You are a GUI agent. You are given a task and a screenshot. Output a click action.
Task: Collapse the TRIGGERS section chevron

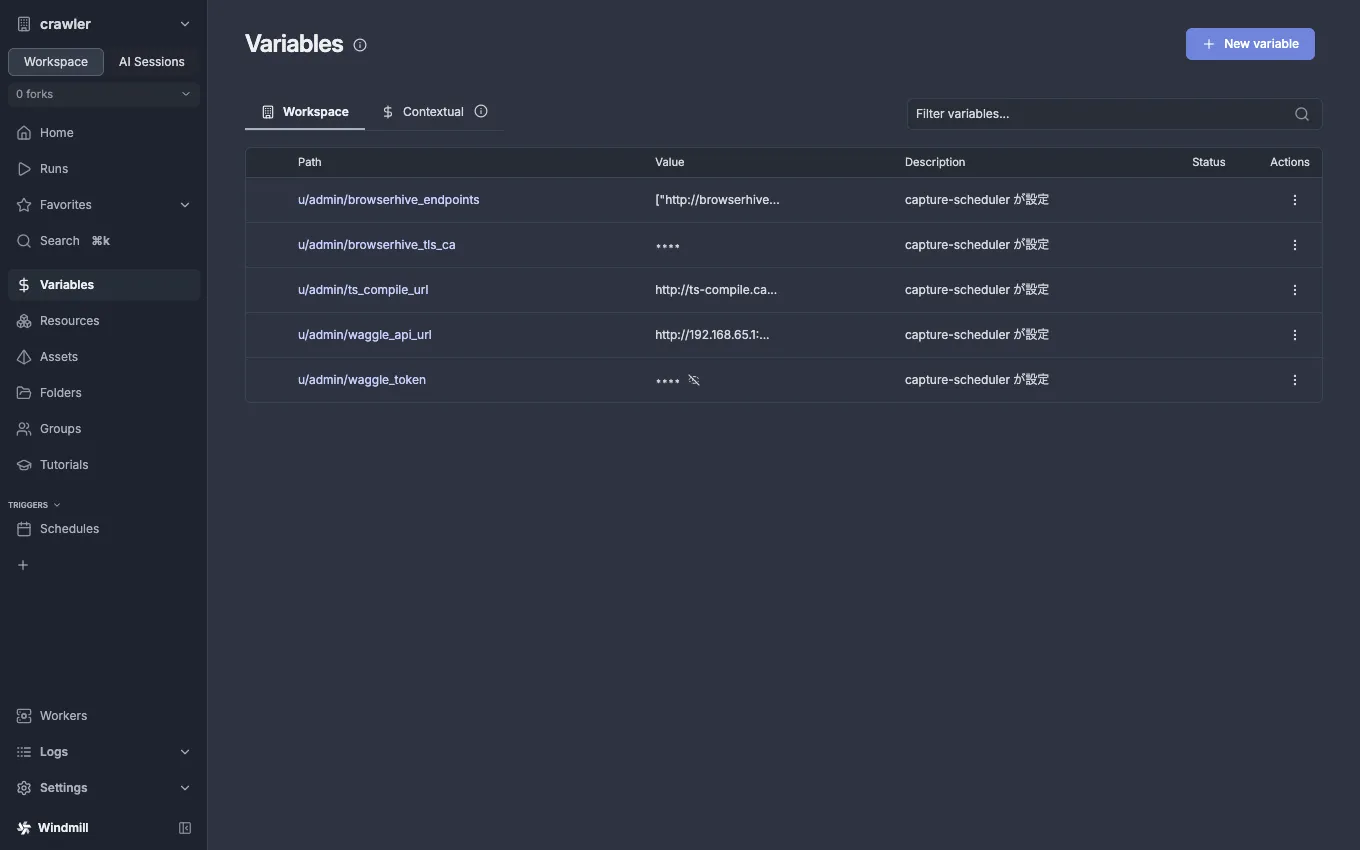[57, 505]
